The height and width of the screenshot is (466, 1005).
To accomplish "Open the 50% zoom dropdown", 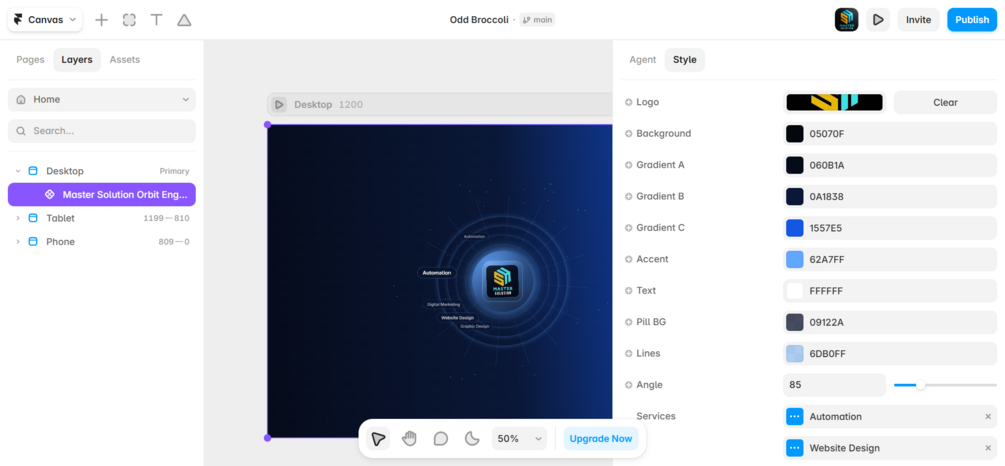I will [x=519, y=438].
